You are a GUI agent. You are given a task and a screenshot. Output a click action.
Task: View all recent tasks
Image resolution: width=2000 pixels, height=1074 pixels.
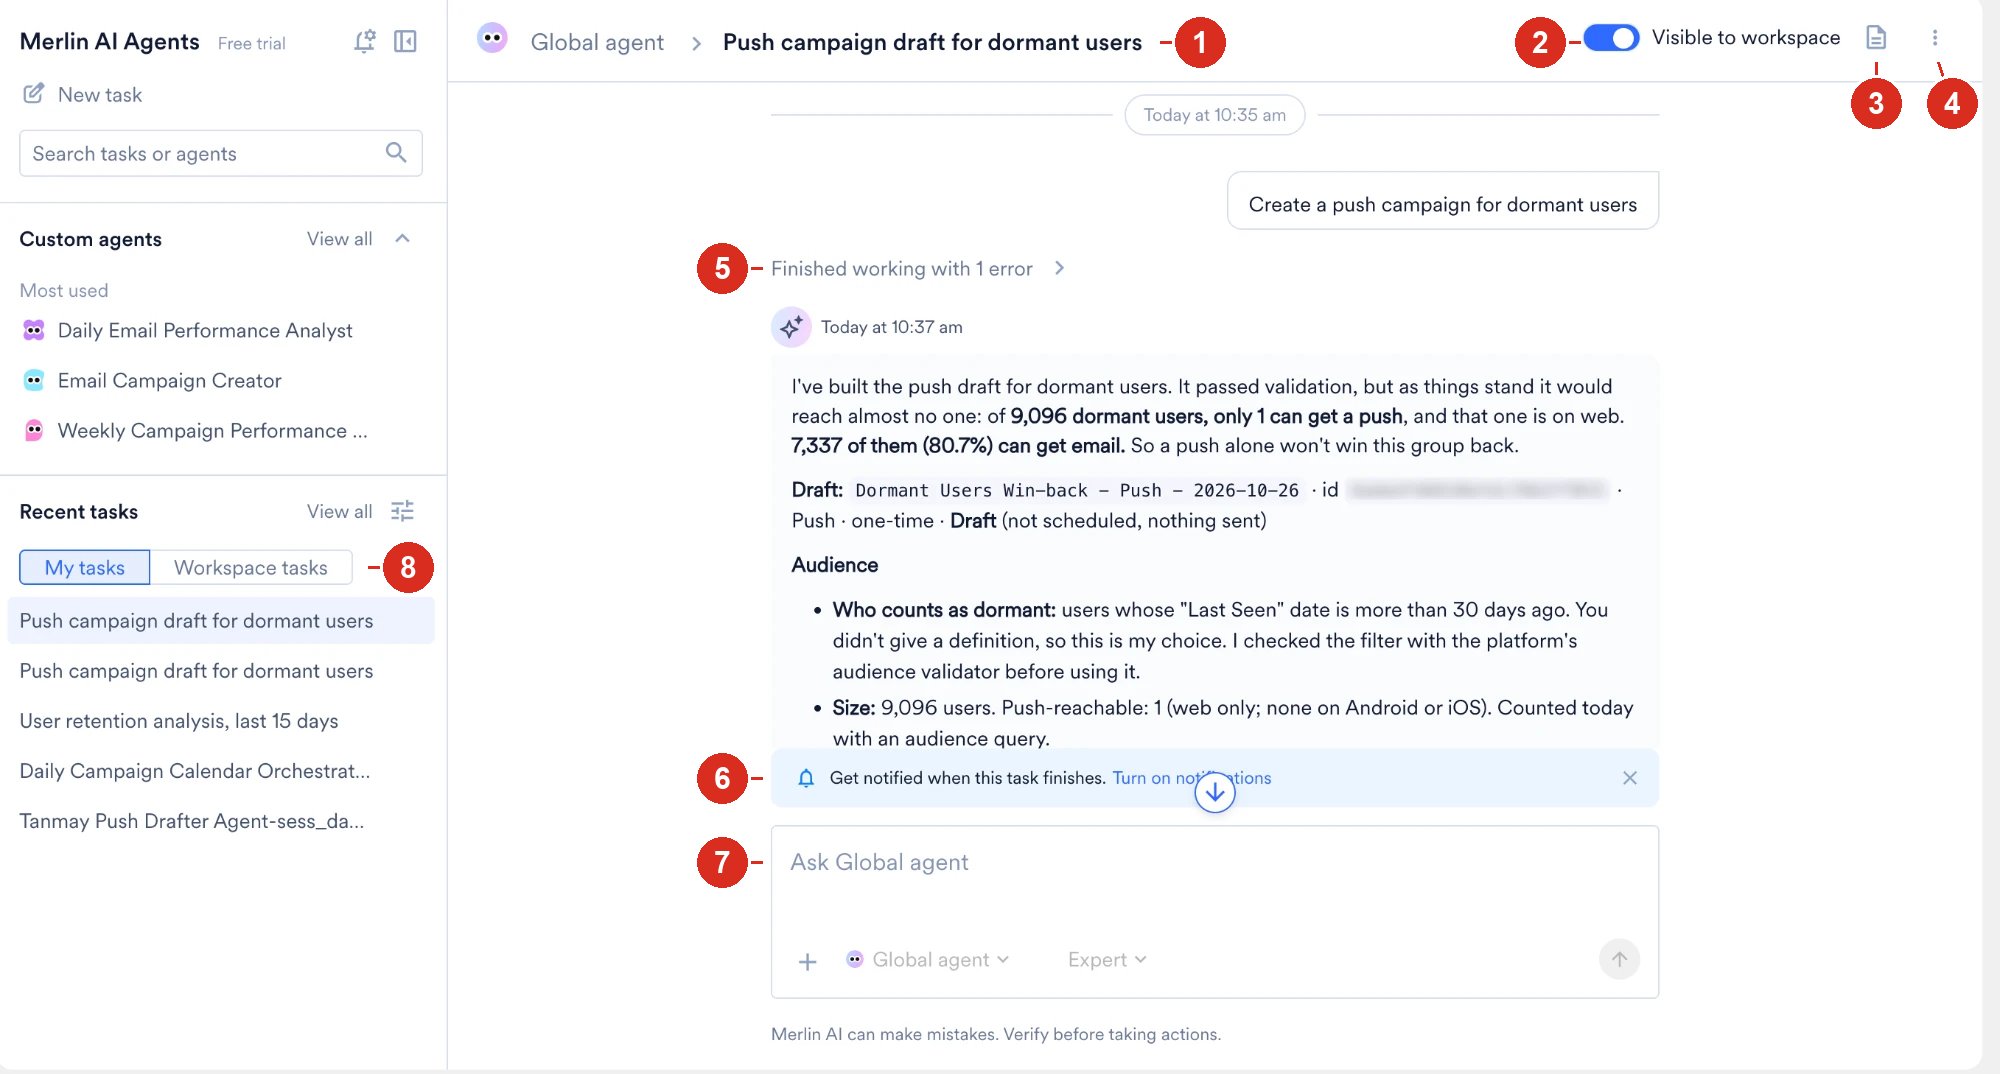pos(339,511)
